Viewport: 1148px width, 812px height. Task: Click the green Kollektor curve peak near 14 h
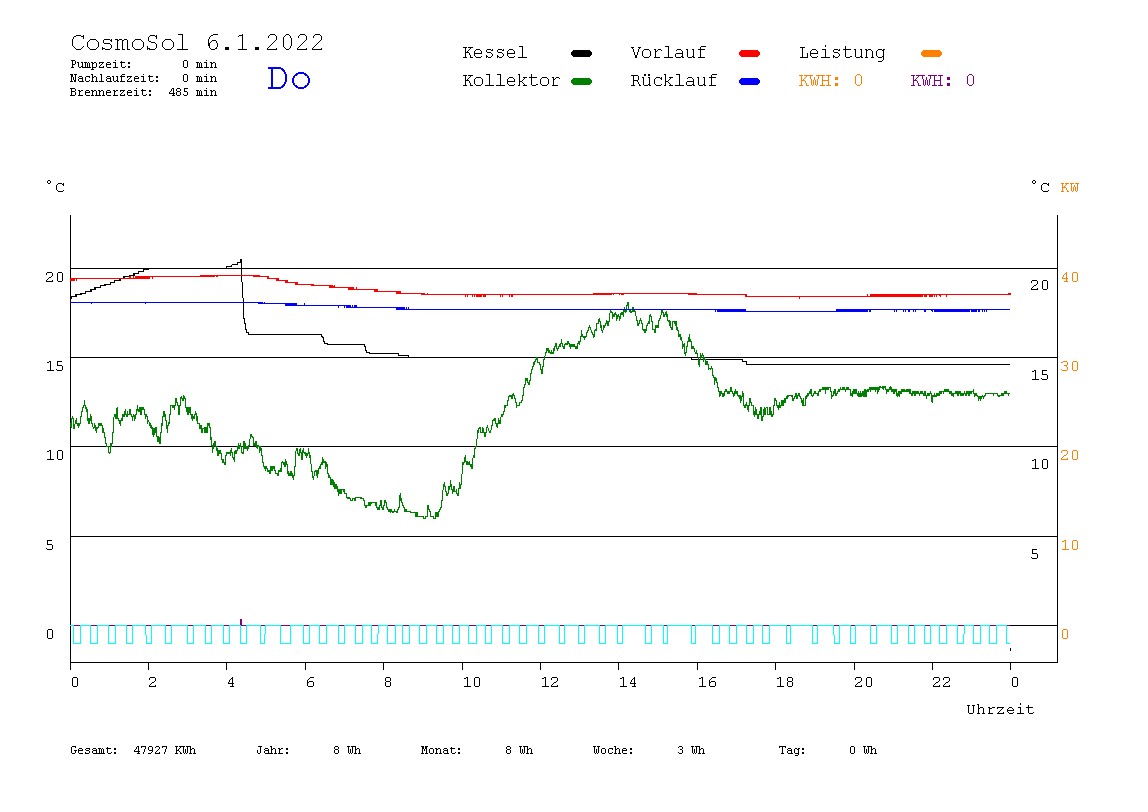627,305
